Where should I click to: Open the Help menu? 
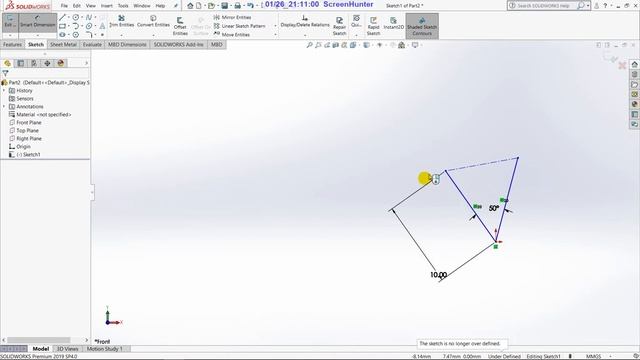160,6
